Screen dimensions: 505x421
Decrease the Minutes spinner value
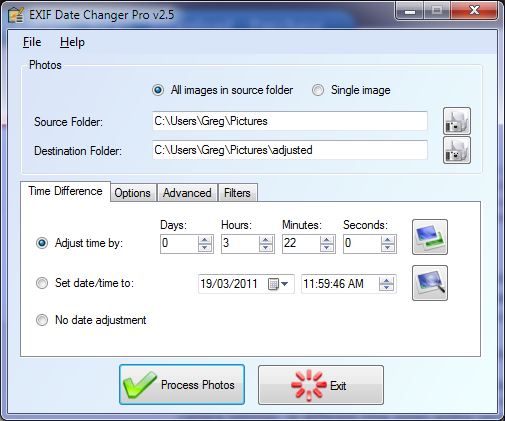pyautogui.click(x=327, y=248)
